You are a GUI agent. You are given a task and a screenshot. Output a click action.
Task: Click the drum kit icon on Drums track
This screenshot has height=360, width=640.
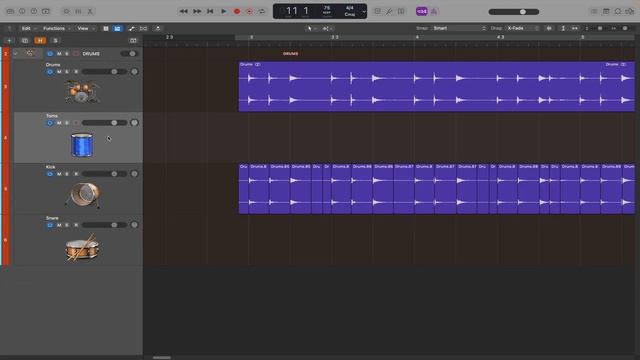pyautogui.click(x=82, y=92)
